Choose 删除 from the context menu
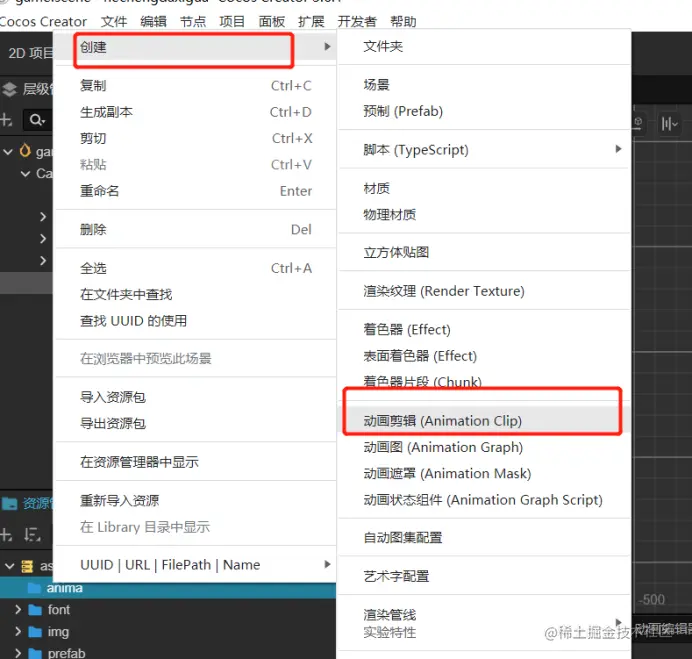 [196, 229]
